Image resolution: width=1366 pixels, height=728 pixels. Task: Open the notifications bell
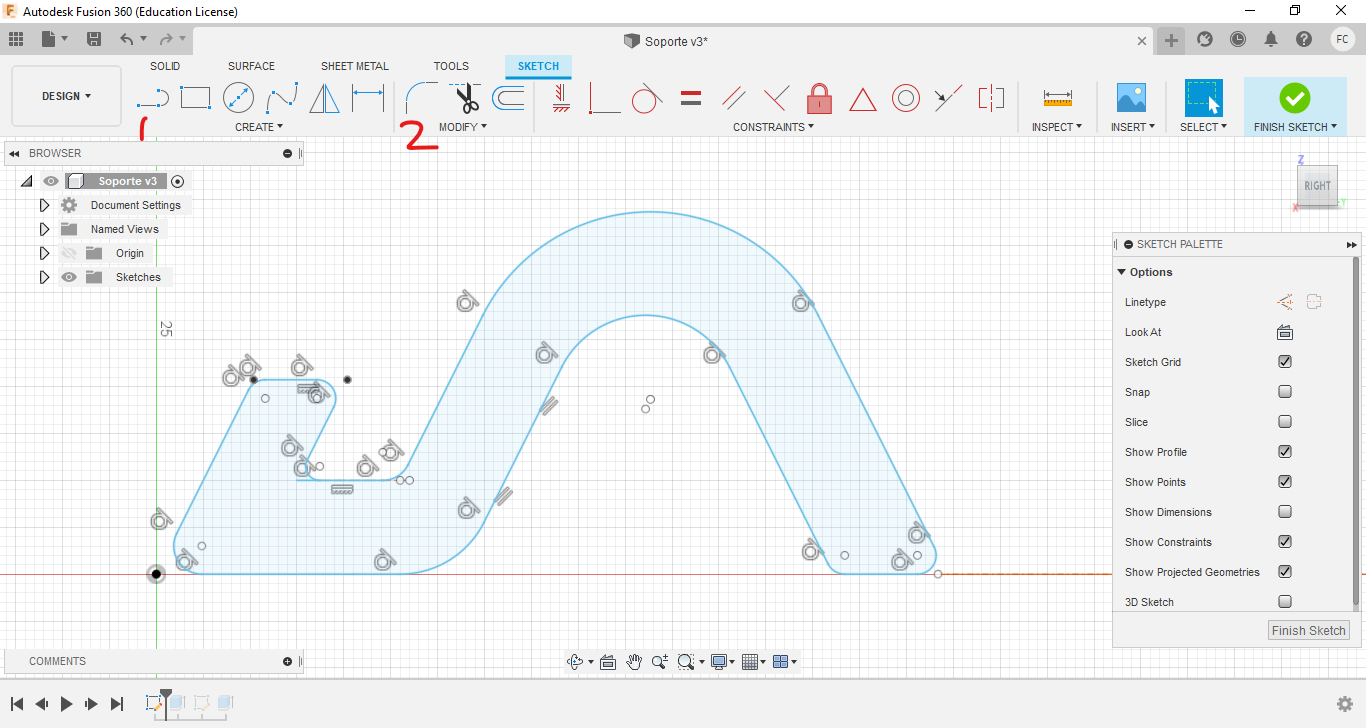(1271, 39)
